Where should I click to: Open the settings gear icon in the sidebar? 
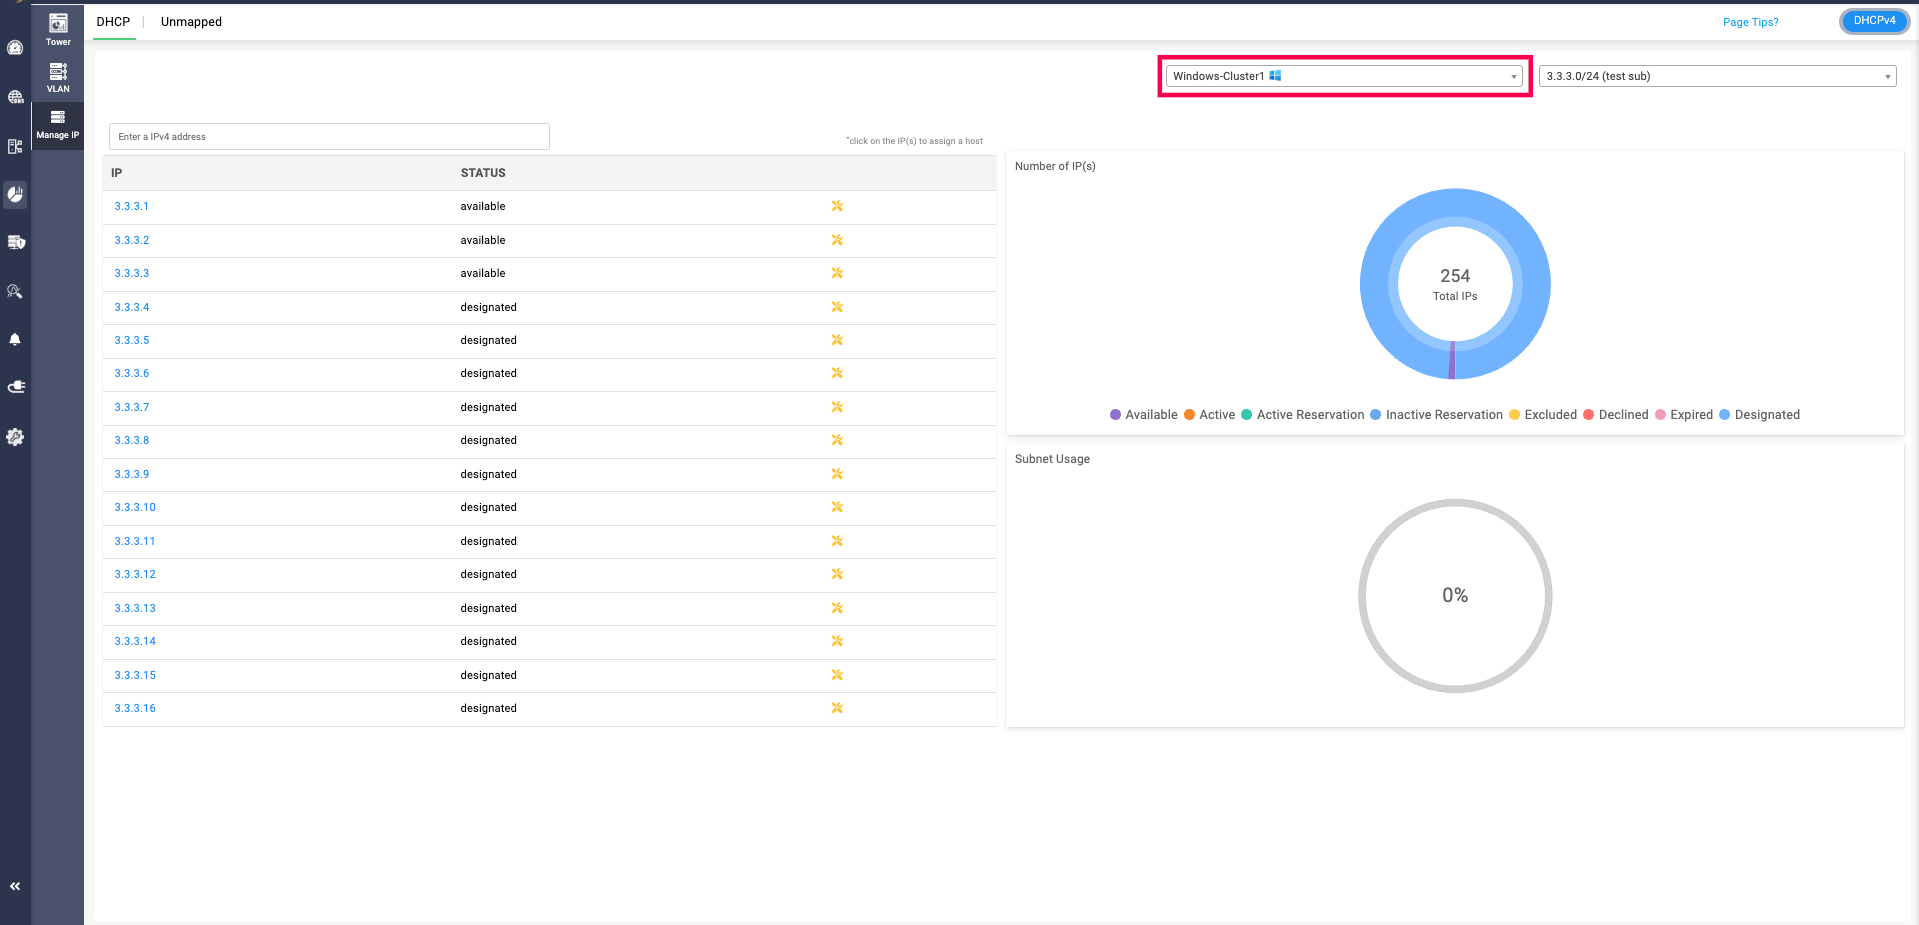tap(15, 437)
